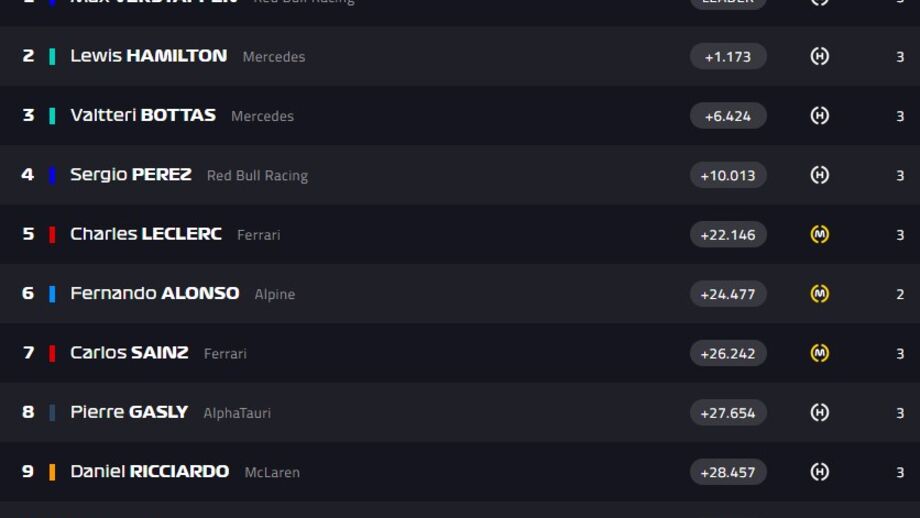Click the +24.477 gap badge
Image resolution: width=920 pixels, height=518 pixels.
point(728,294)
